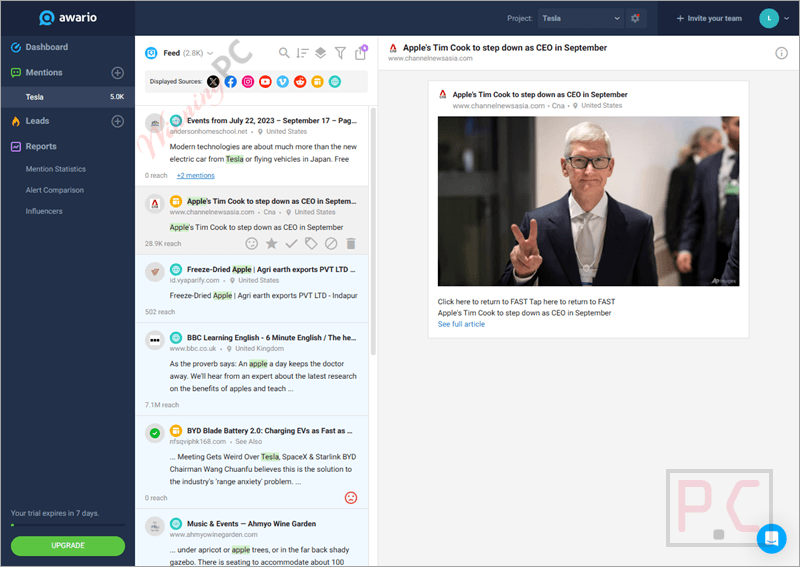
Task: Click the trial expiry progress bar
Action: [x=68, y=525]
